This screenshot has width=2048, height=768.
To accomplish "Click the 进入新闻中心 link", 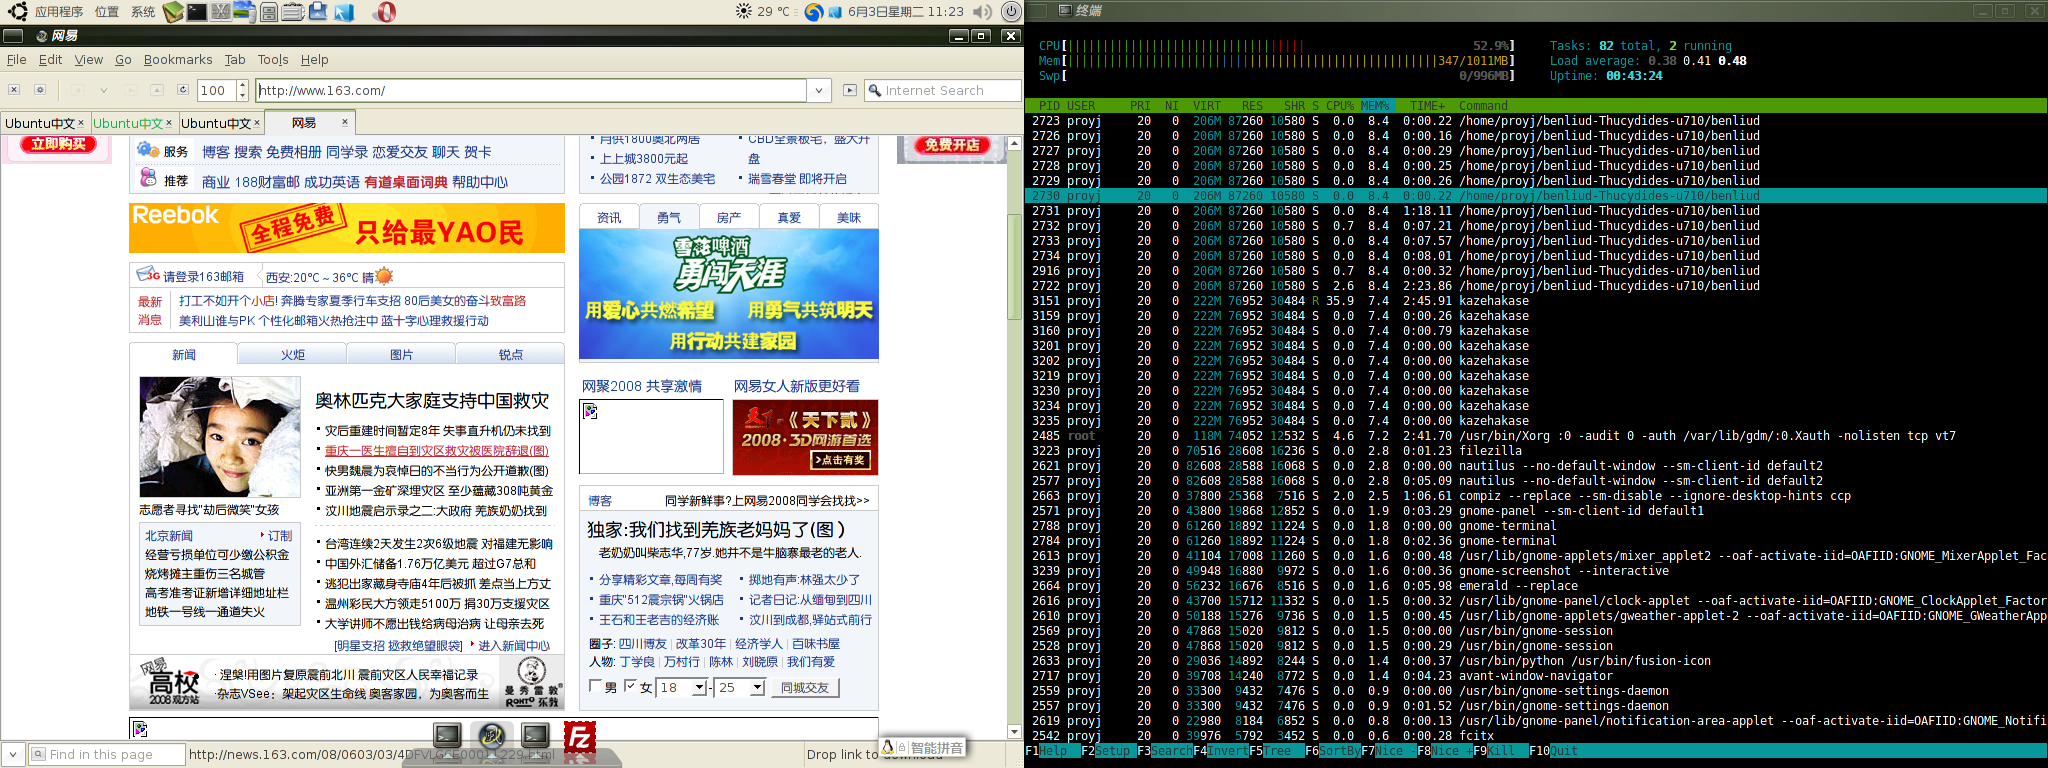I will 514,646.
